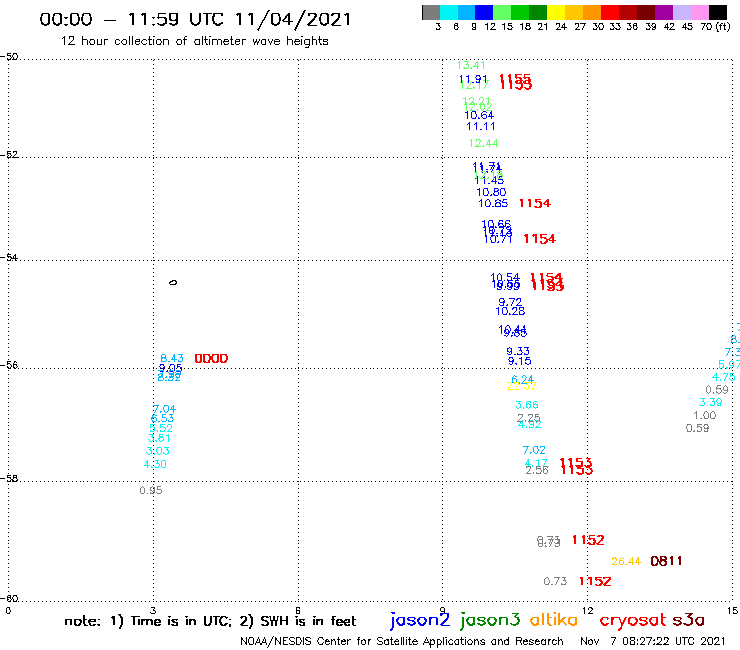Click the 10.80 wave height value

click(491, 192)
